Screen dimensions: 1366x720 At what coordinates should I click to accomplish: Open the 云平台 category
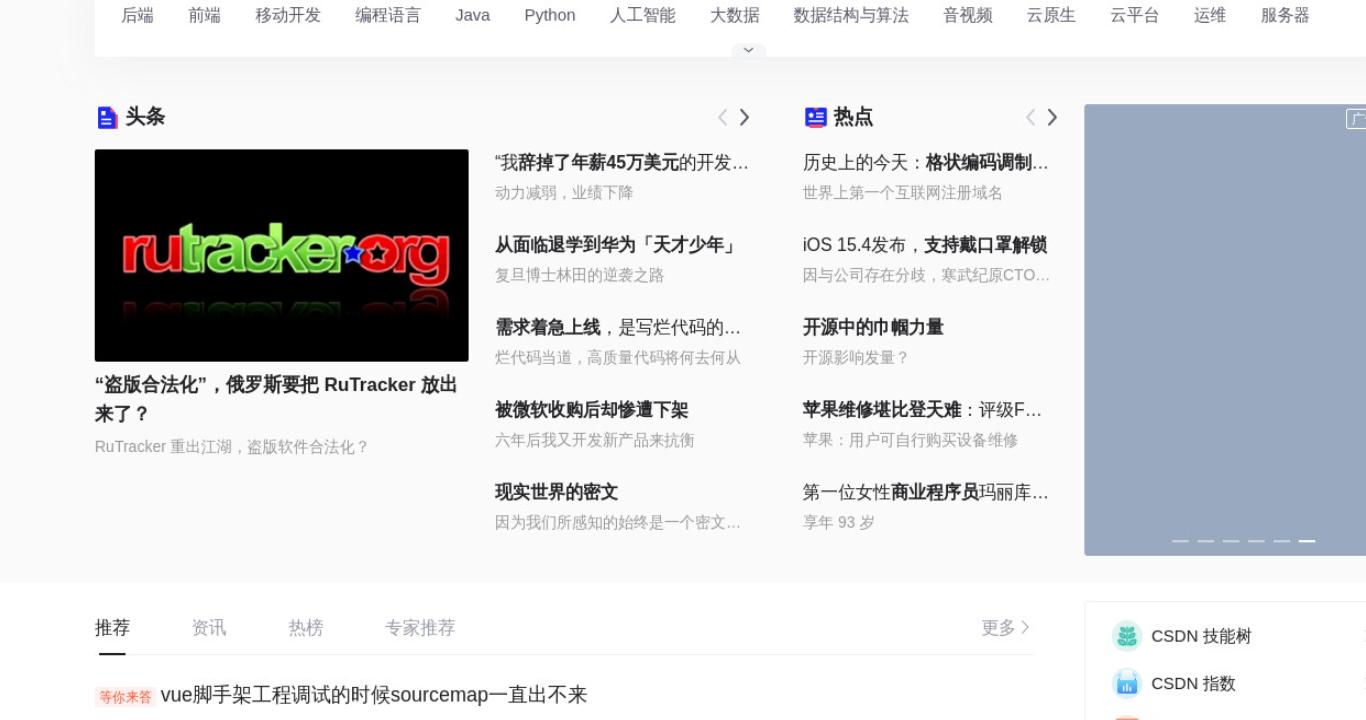point(1135,15)
